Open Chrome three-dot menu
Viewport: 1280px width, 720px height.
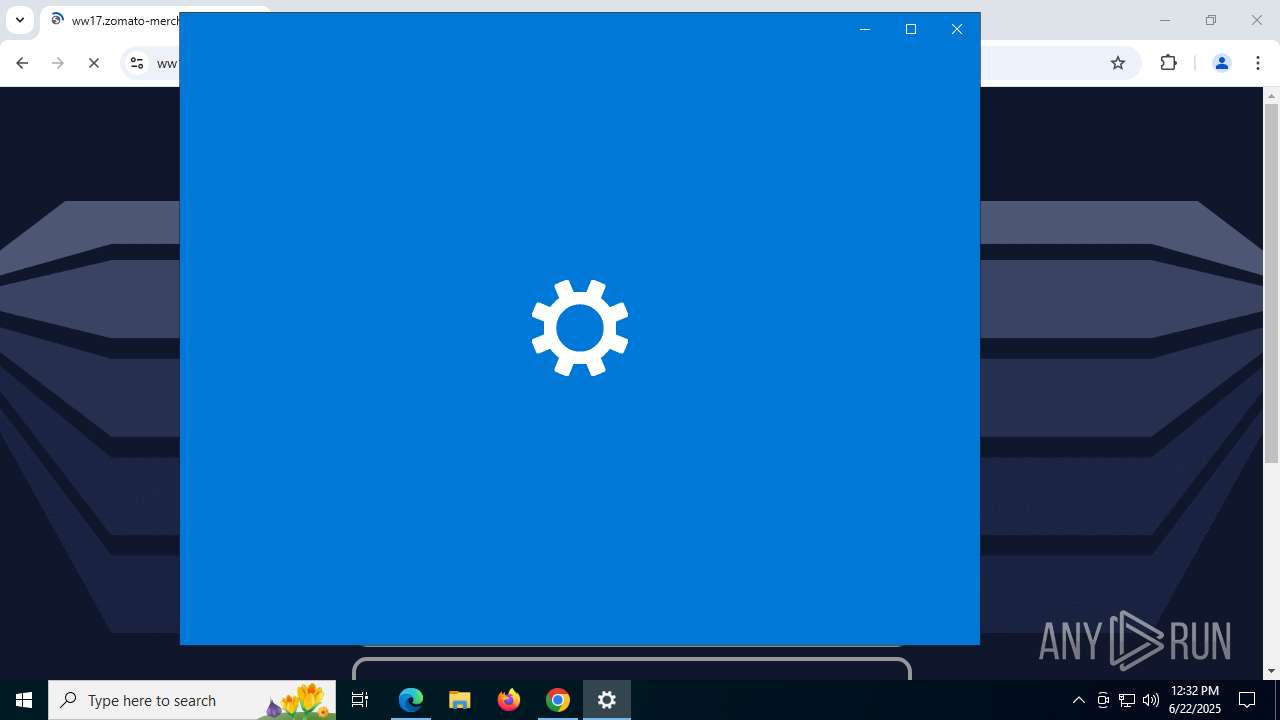[x=1258, y=63]
